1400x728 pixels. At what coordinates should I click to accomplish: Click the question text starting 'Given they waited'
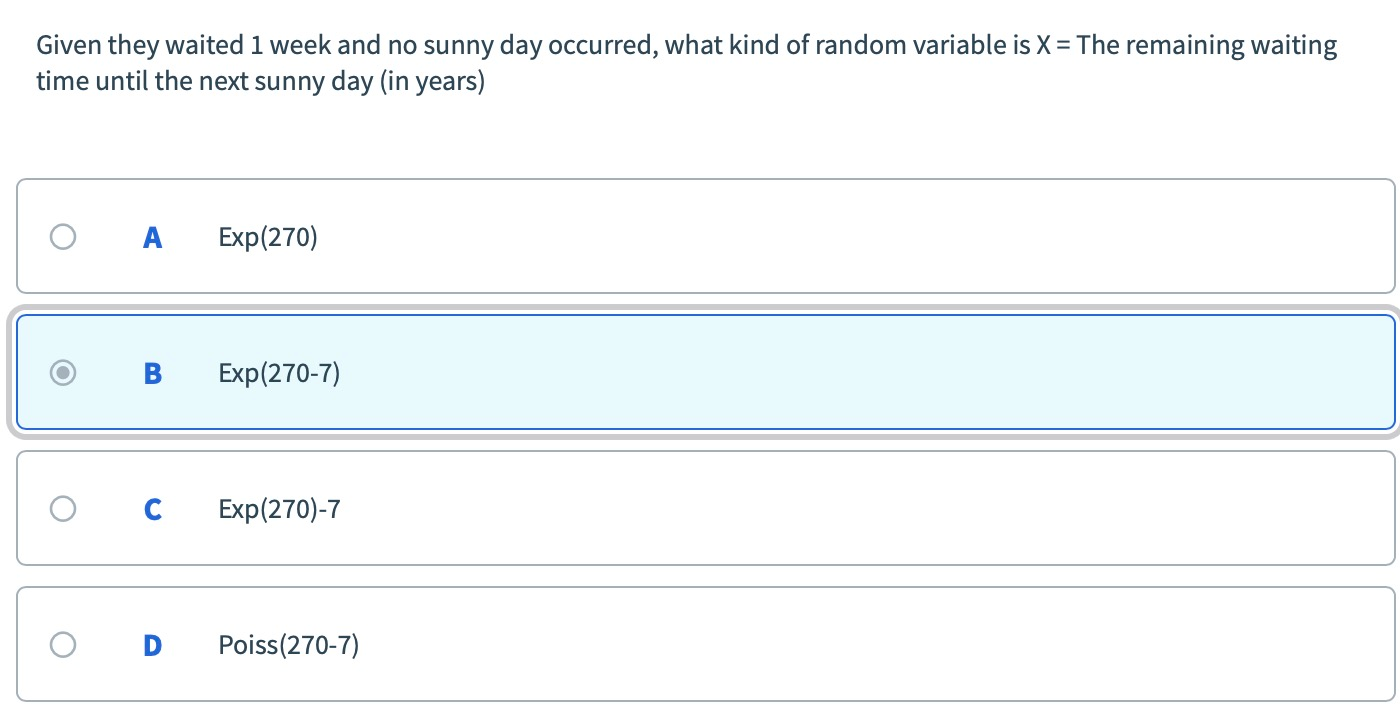(686, 63)
